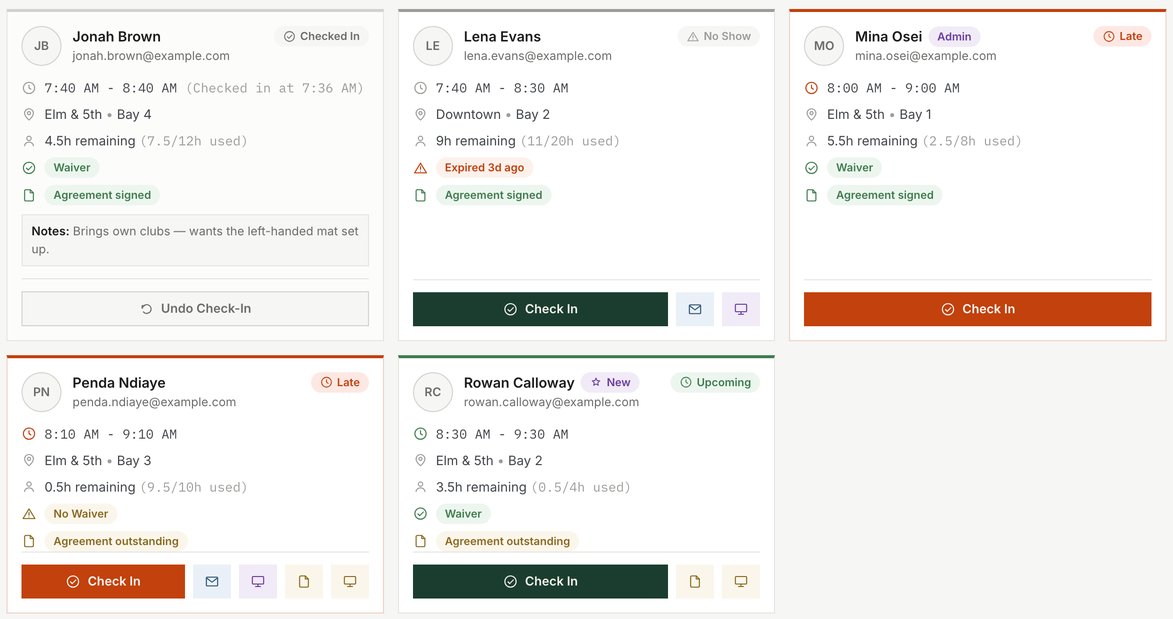Click the monitor icon button on Lena Evans card
The image size is (1173, 619).
click(741, 309)
